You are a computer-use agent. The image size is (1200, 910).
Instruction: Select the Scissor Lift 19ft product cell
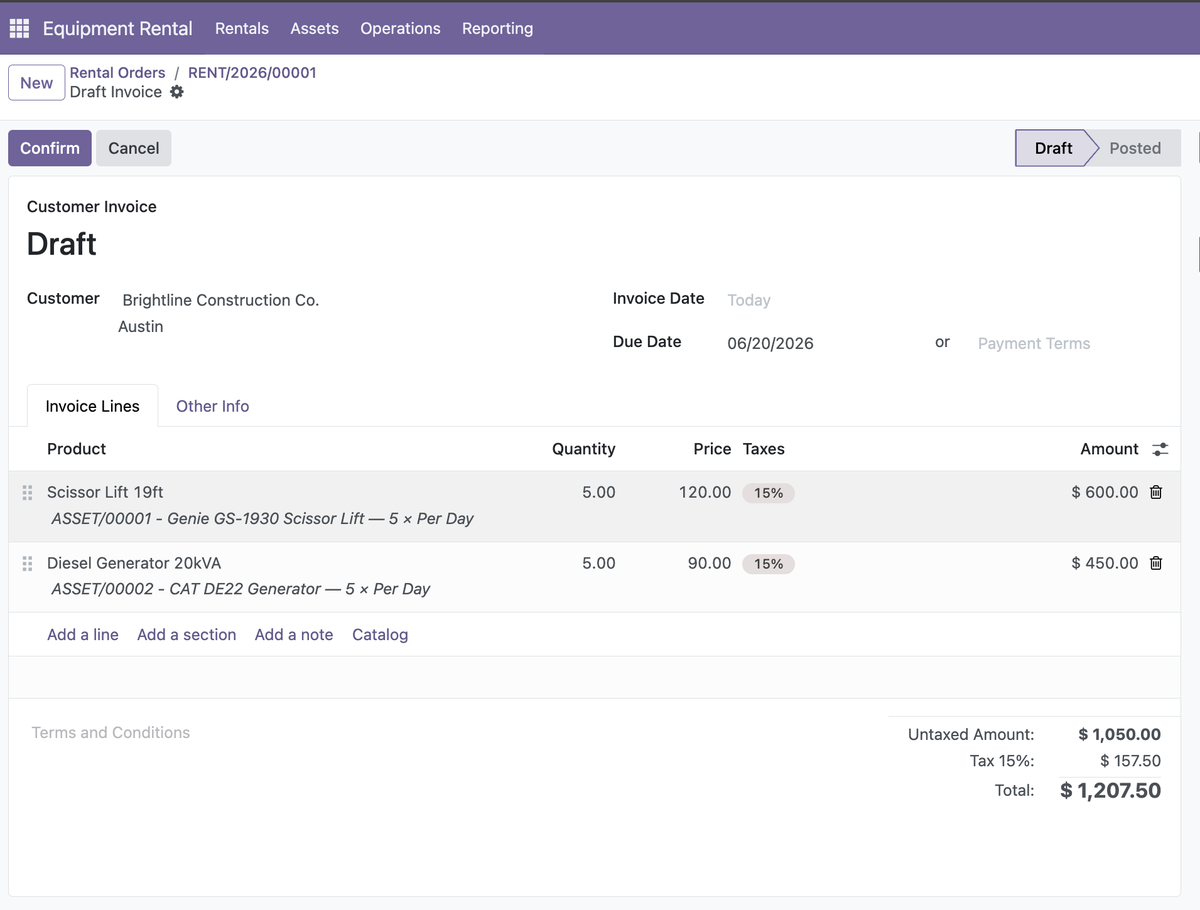click(105, 492)
